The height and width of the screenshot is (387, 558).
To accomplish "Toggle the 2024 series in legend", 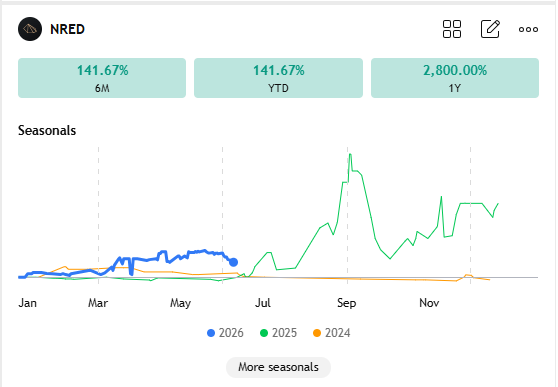I will coord(332,333).
